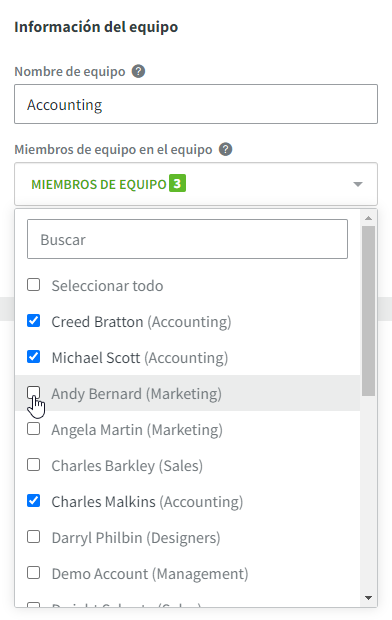Collapse the Miembros de equipo dropdown arrow
The width and height of the screenshot is (392, 620).
[358, 184]
